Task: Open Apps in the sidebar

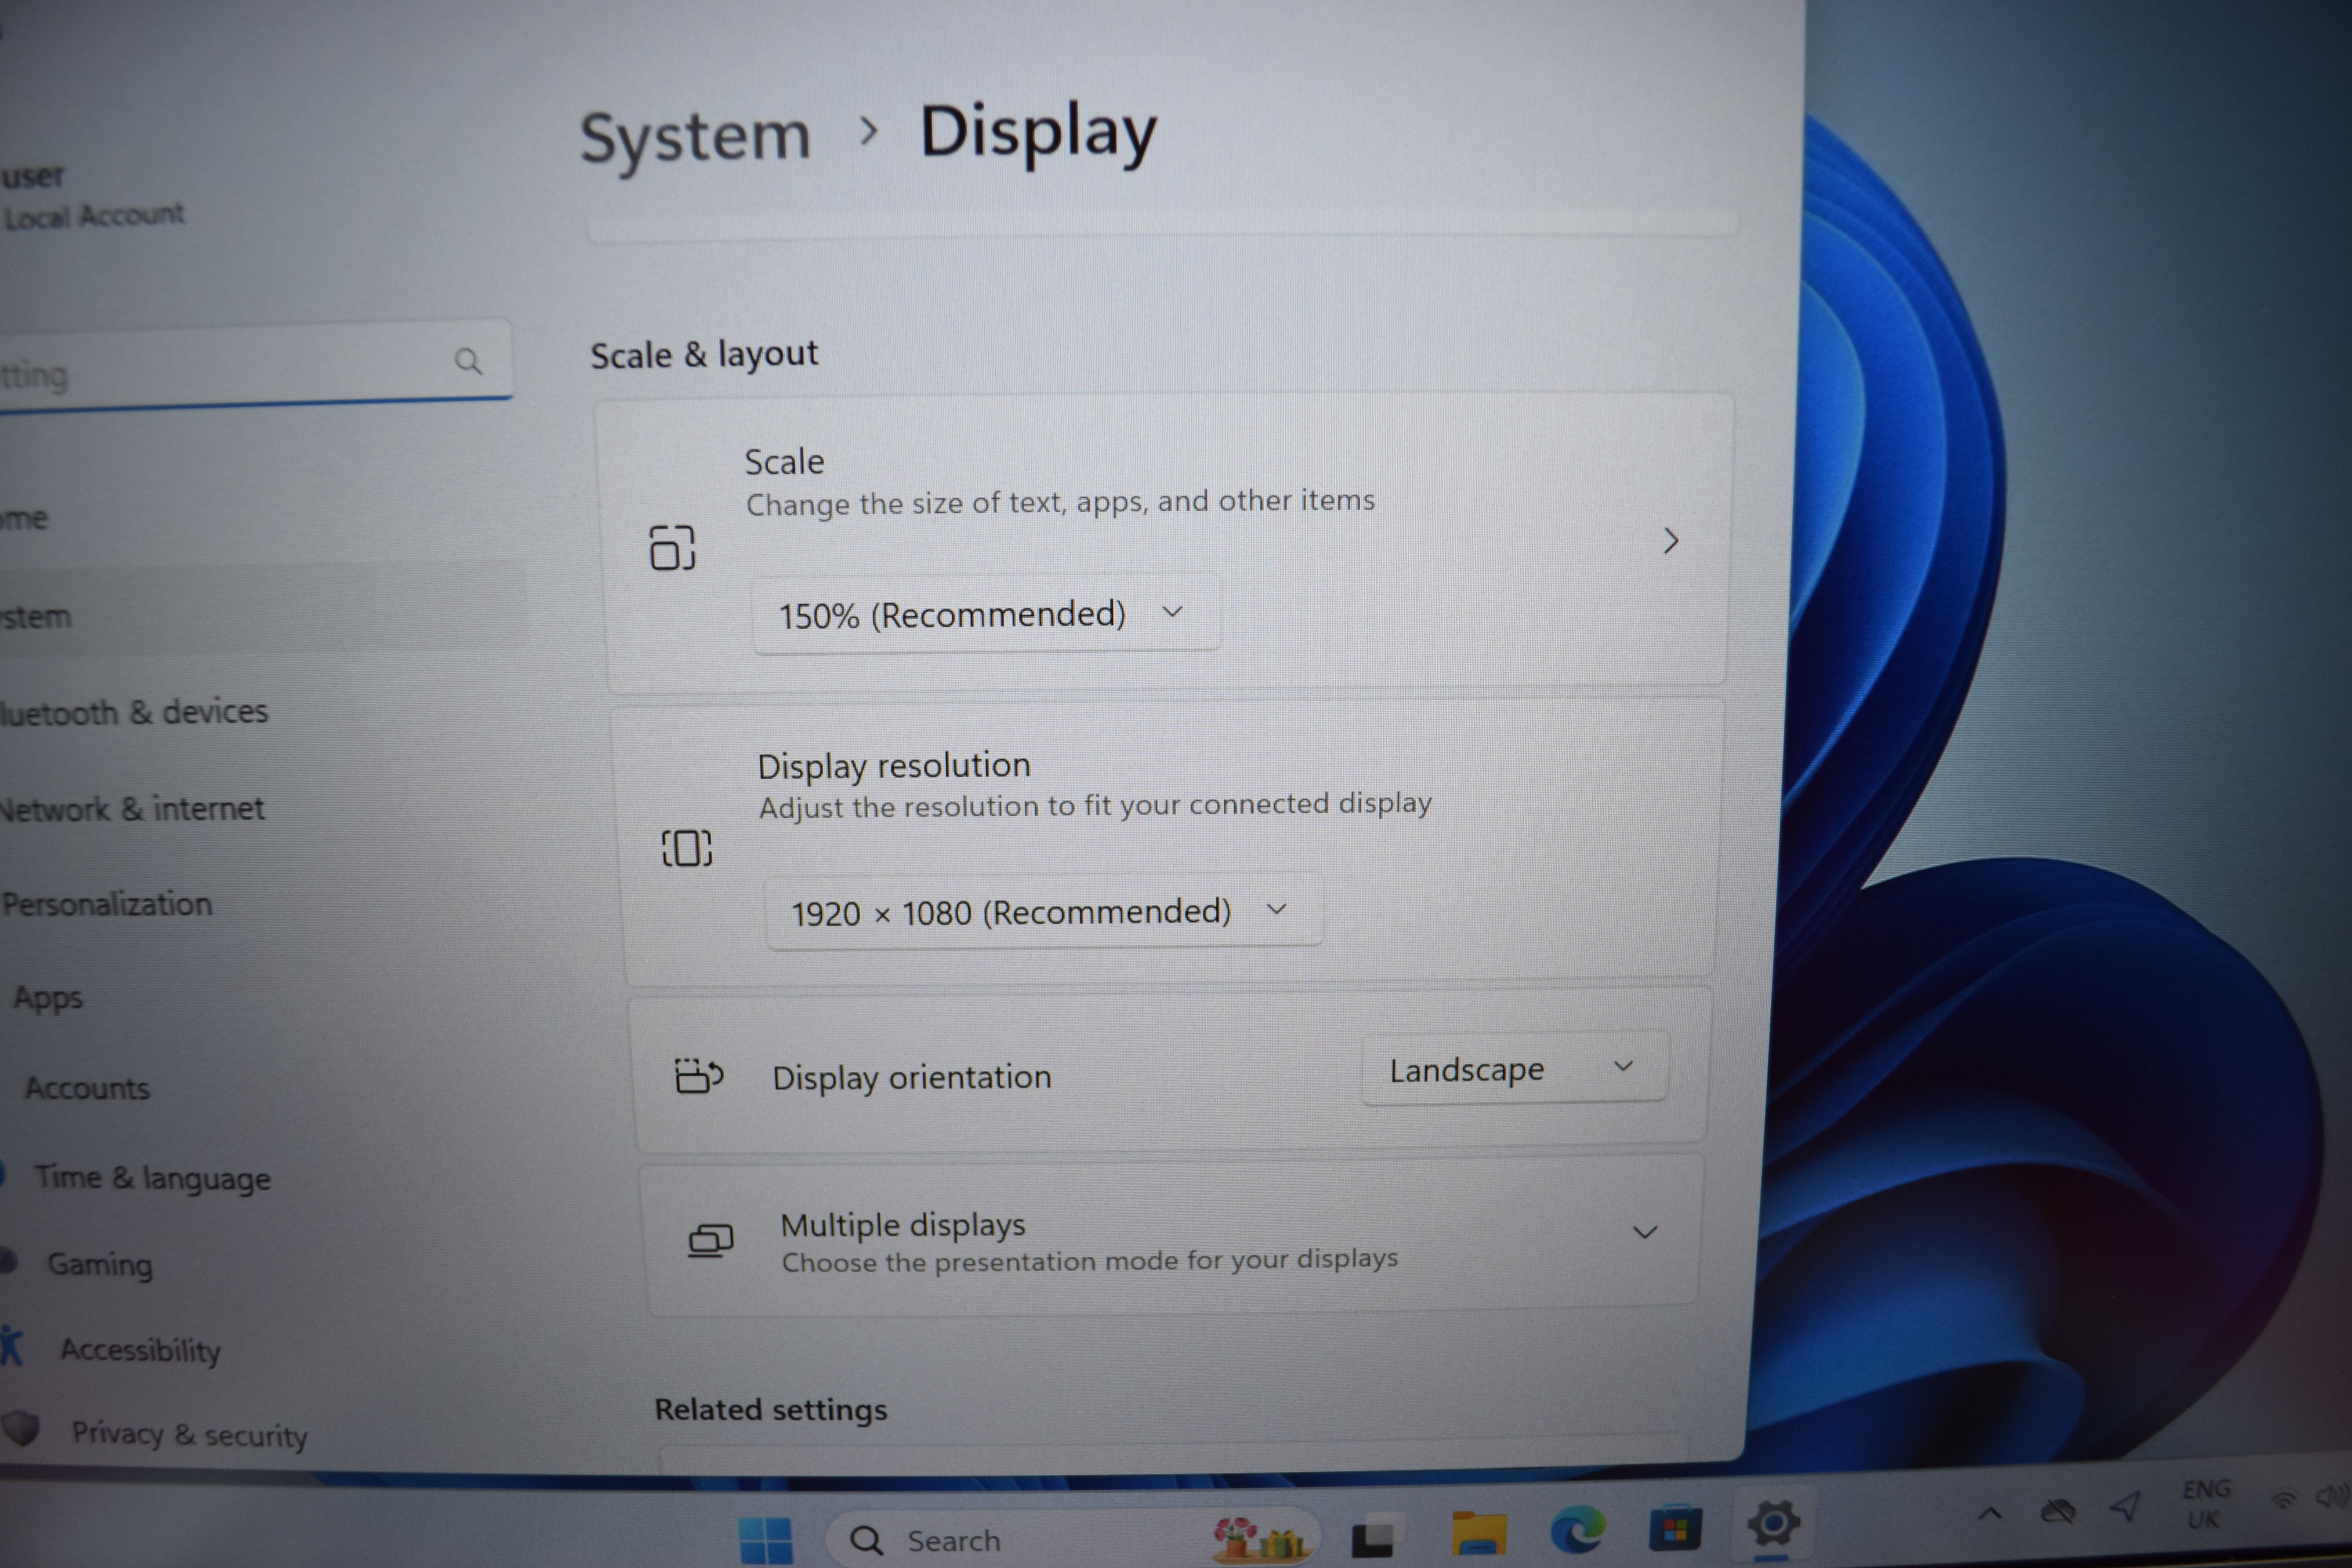Action: pos(48,998)
